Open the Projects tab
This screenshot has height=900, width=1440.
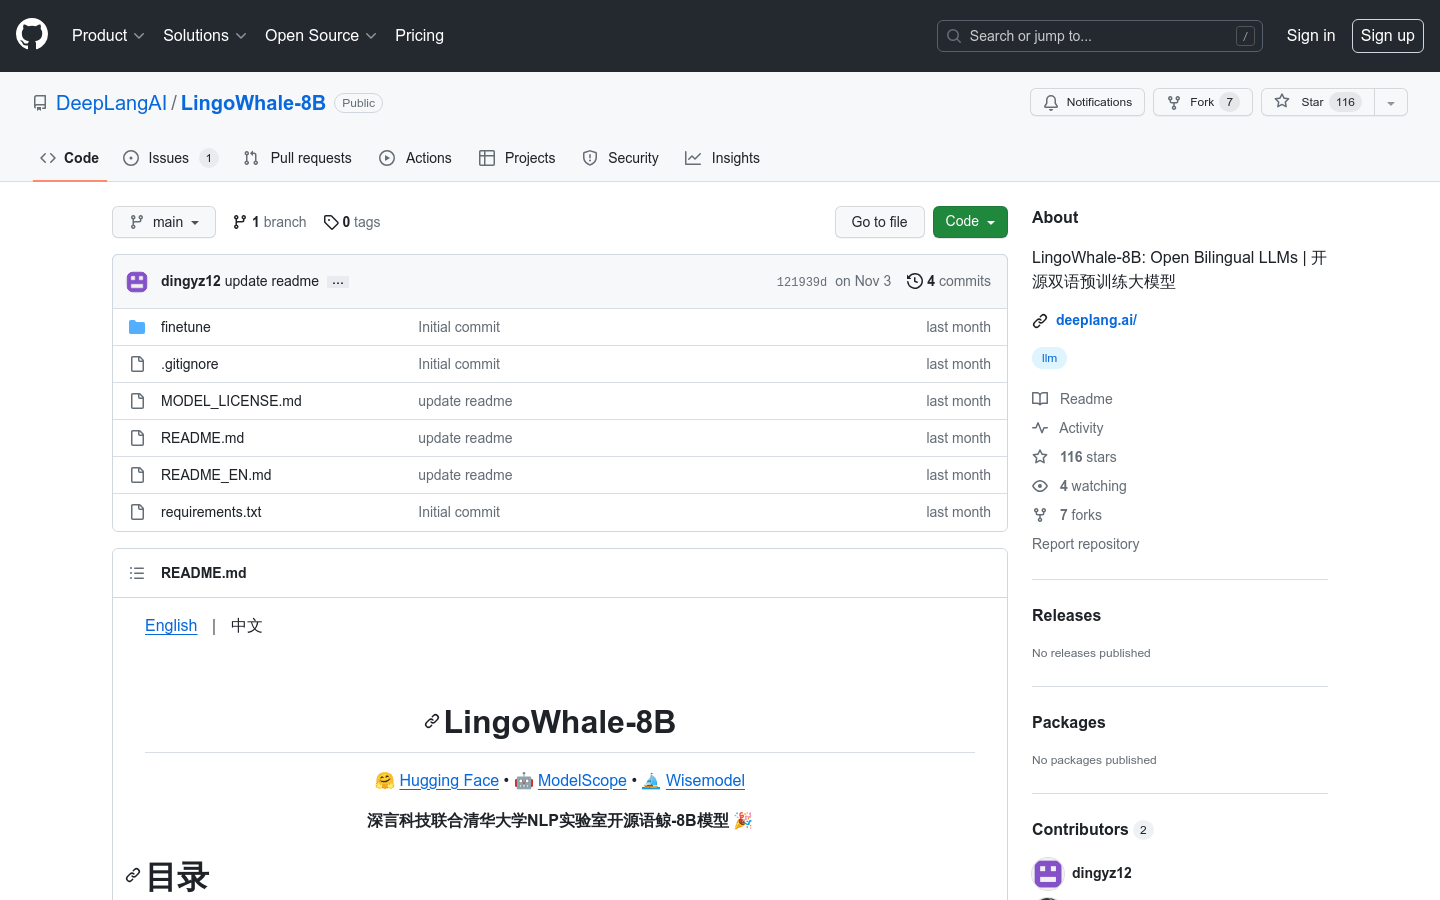pos(517,158)
